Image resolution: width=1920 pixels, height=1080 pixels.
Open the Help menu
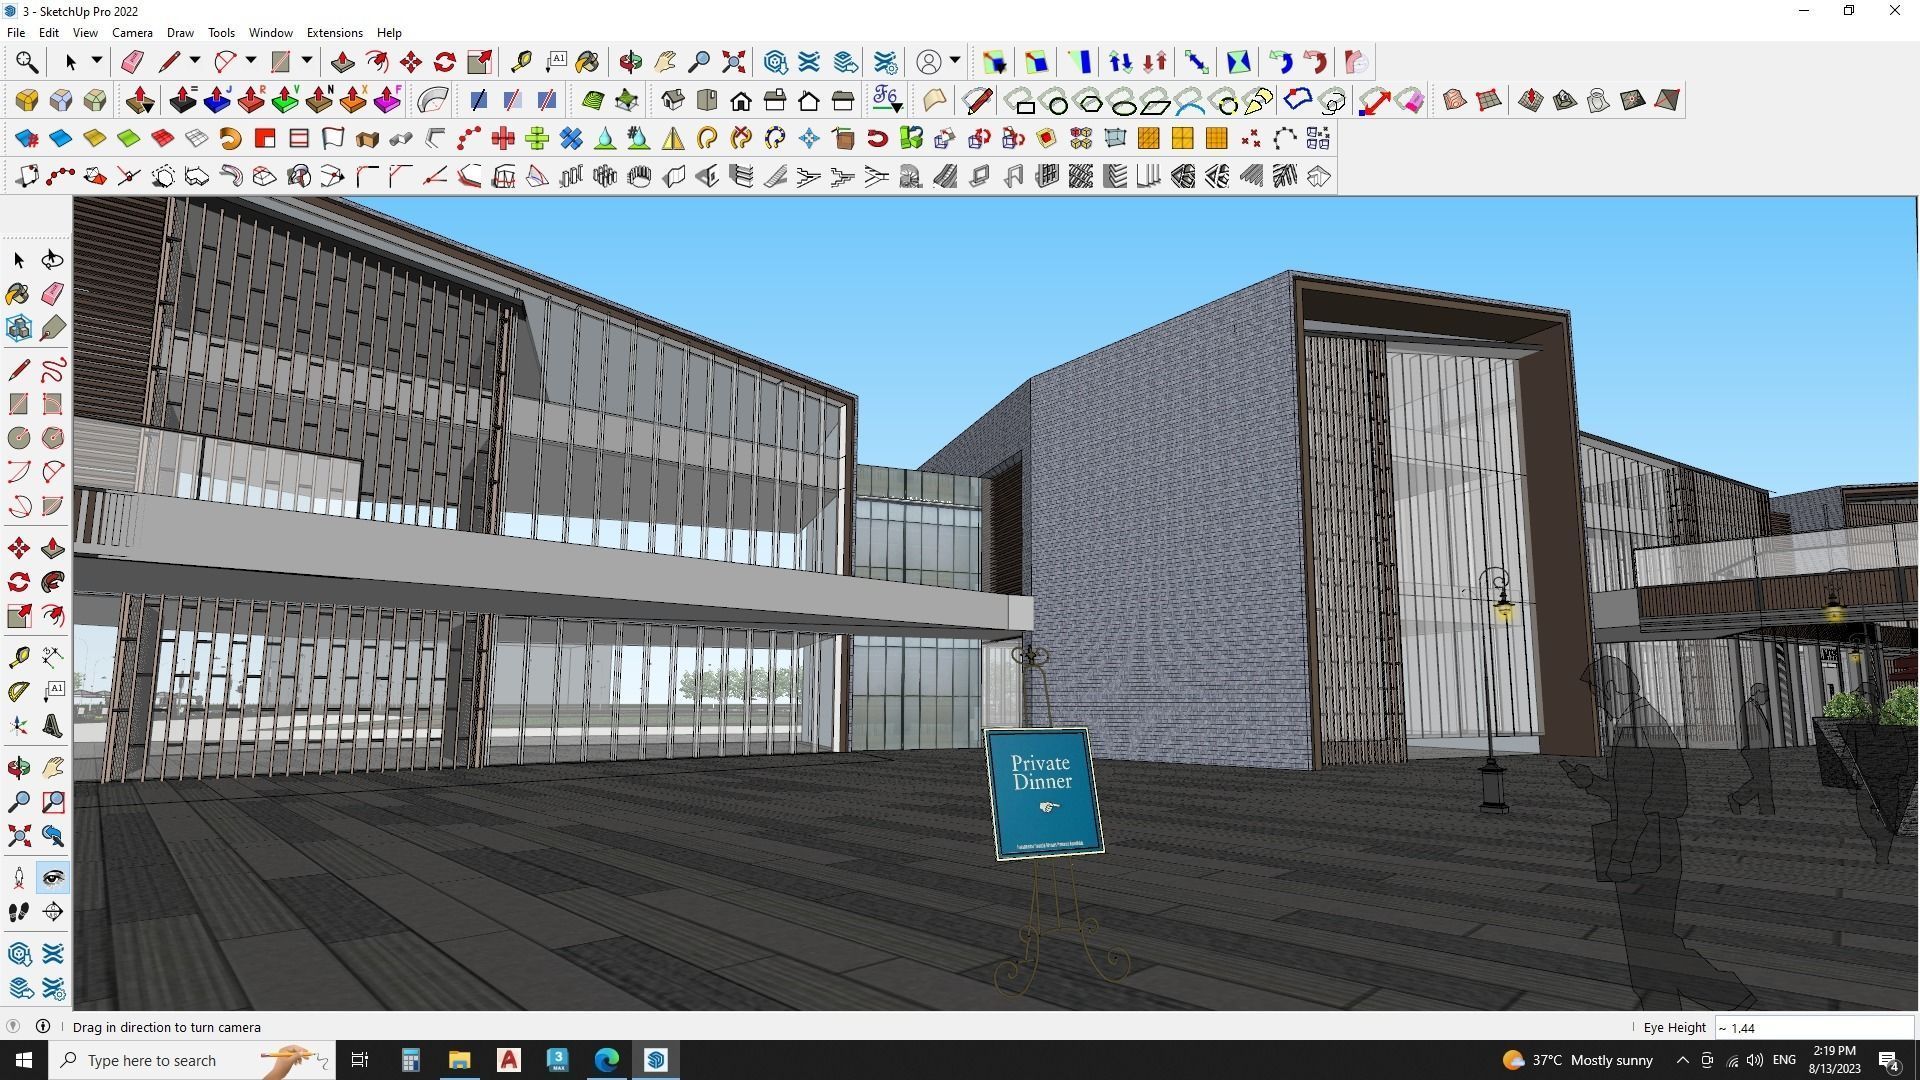click(x=389, y=33)
